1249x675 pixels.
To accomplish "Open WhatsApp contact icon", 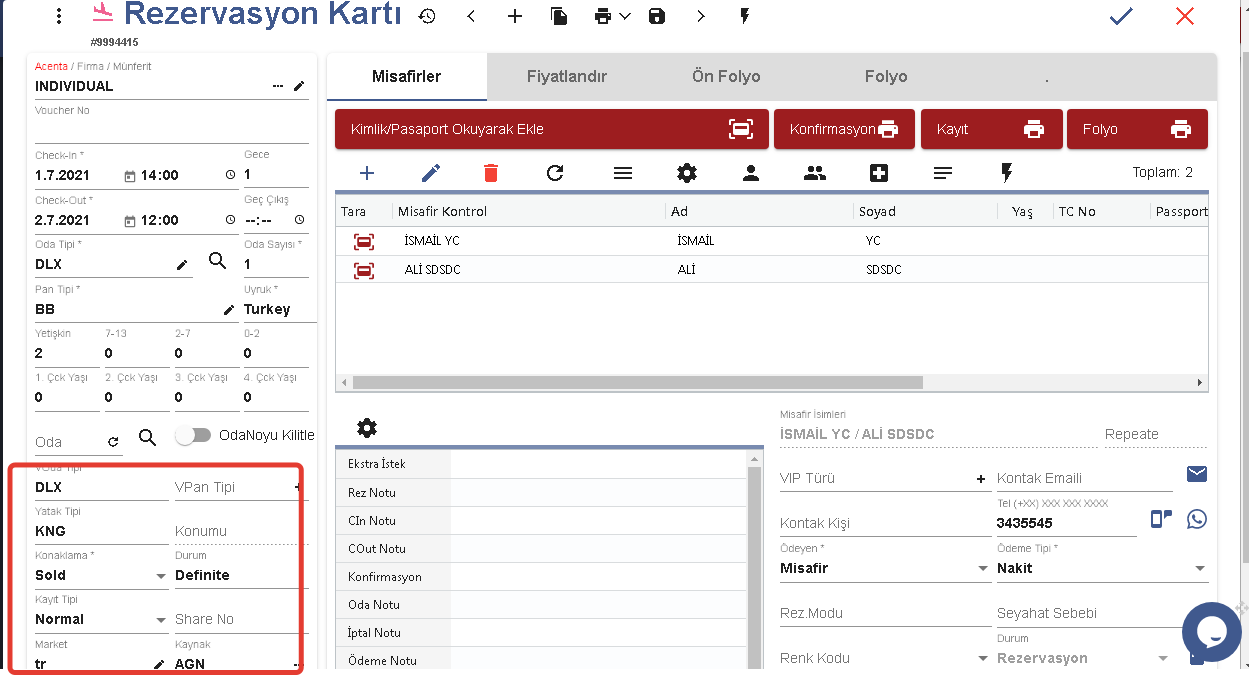I will (1197, 519).
